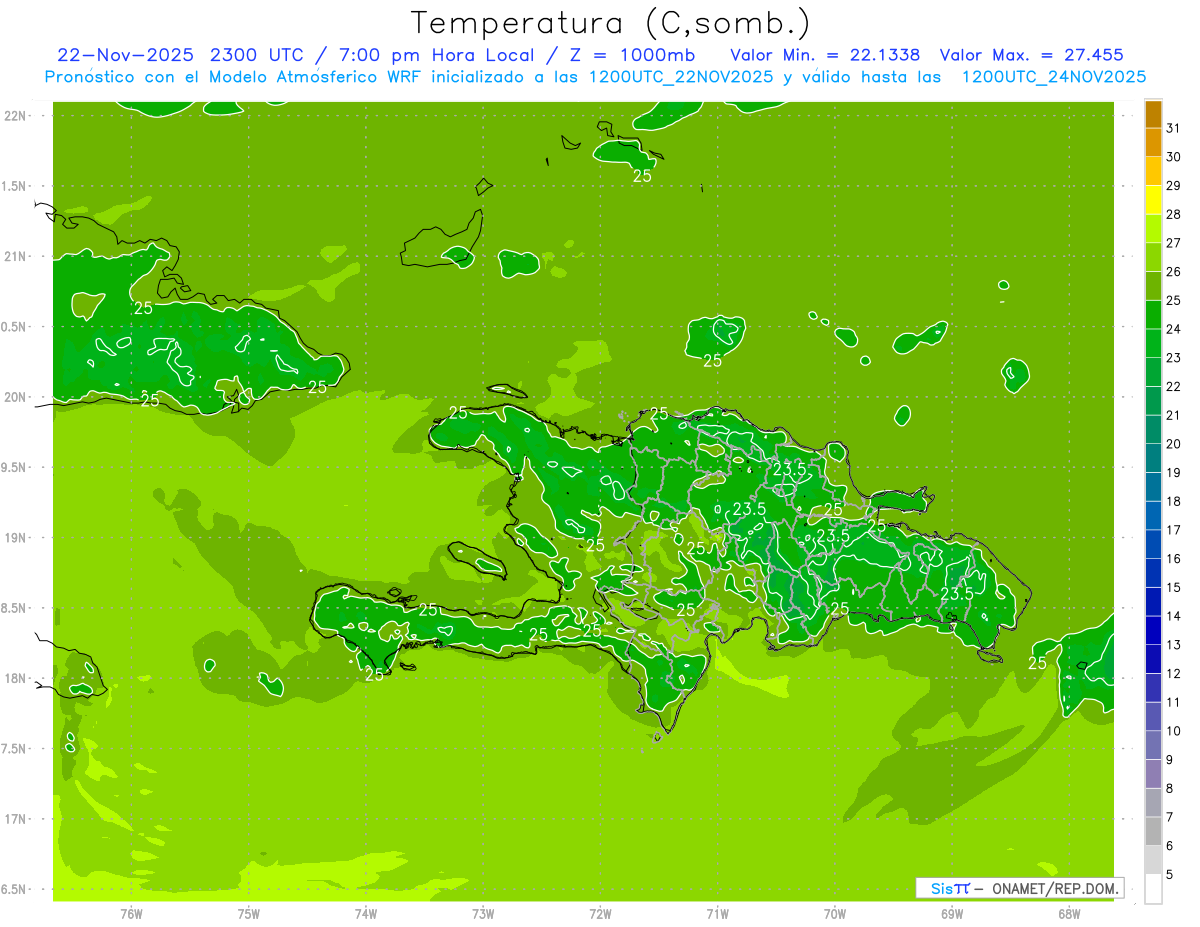Screen dimensions: 1200x927
Task: Click the '21N' latitude axis label
Action: pyautogui.click(x=13, y=256)
